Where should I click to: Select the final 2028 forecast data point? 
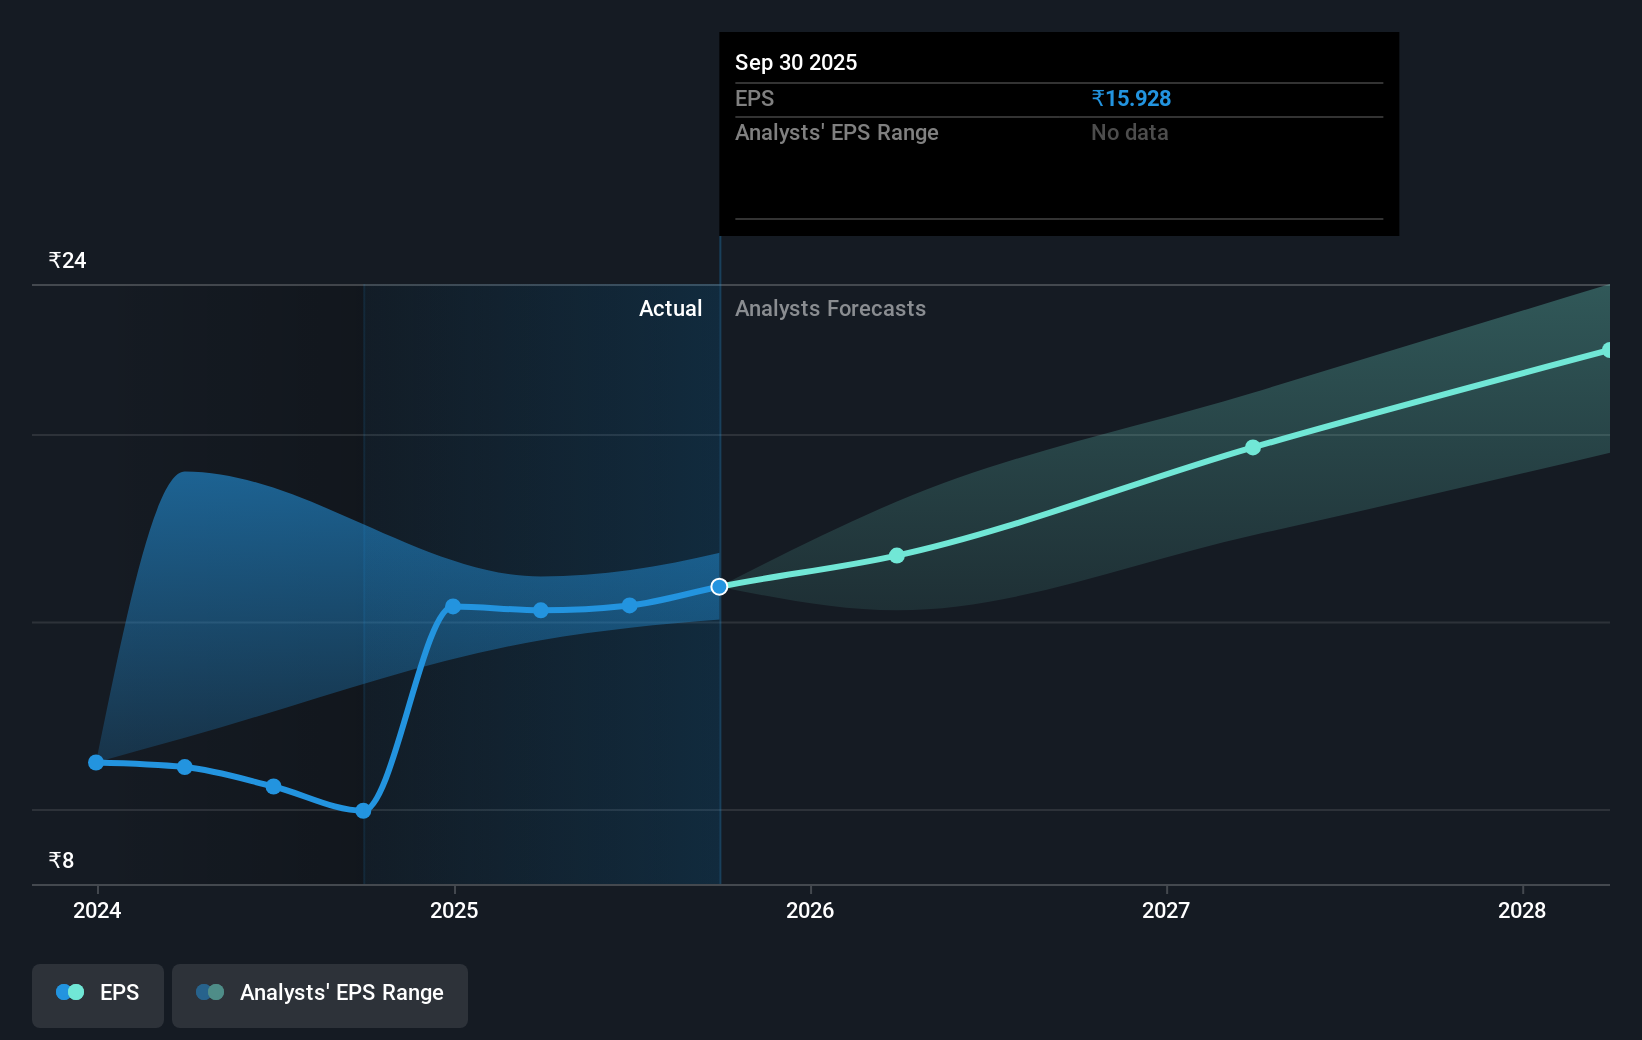[x=1605, y=349]
